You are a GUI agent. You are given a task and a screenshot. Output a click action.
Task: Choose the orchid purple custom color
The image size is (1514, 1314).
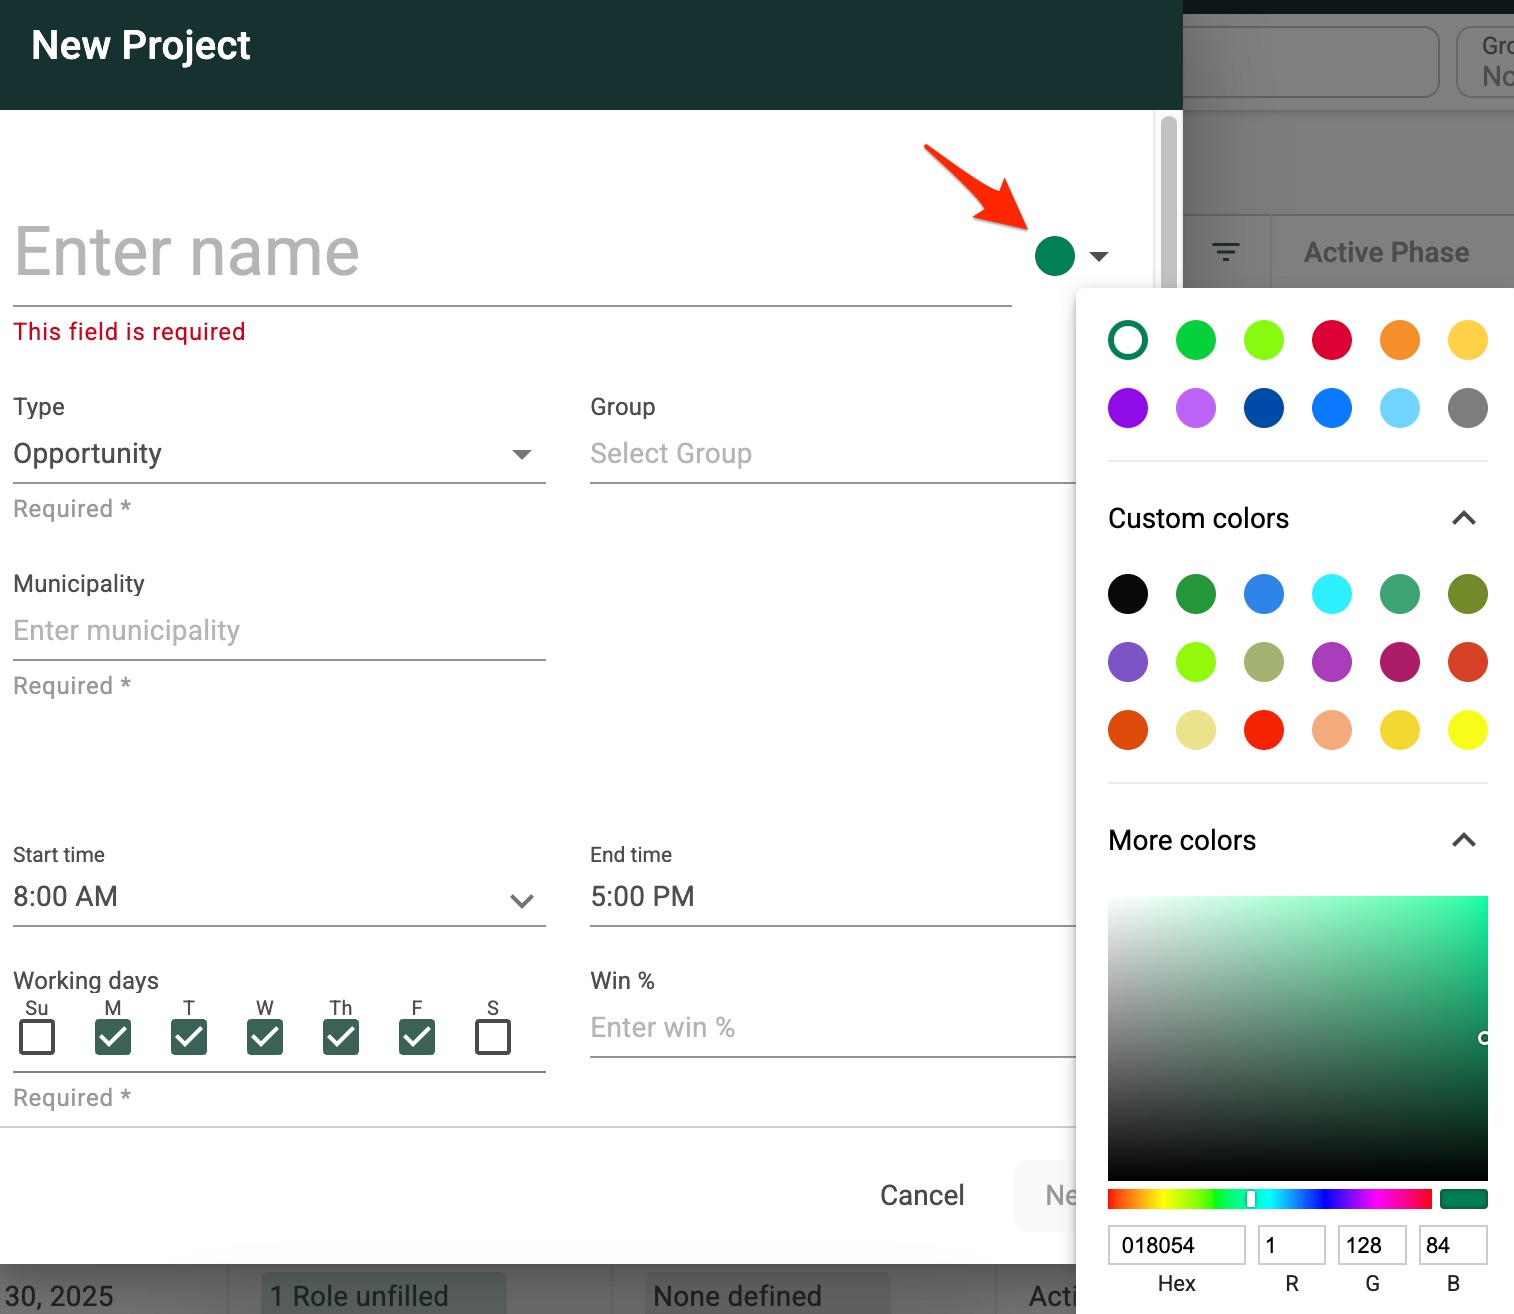click(1332, 662)
